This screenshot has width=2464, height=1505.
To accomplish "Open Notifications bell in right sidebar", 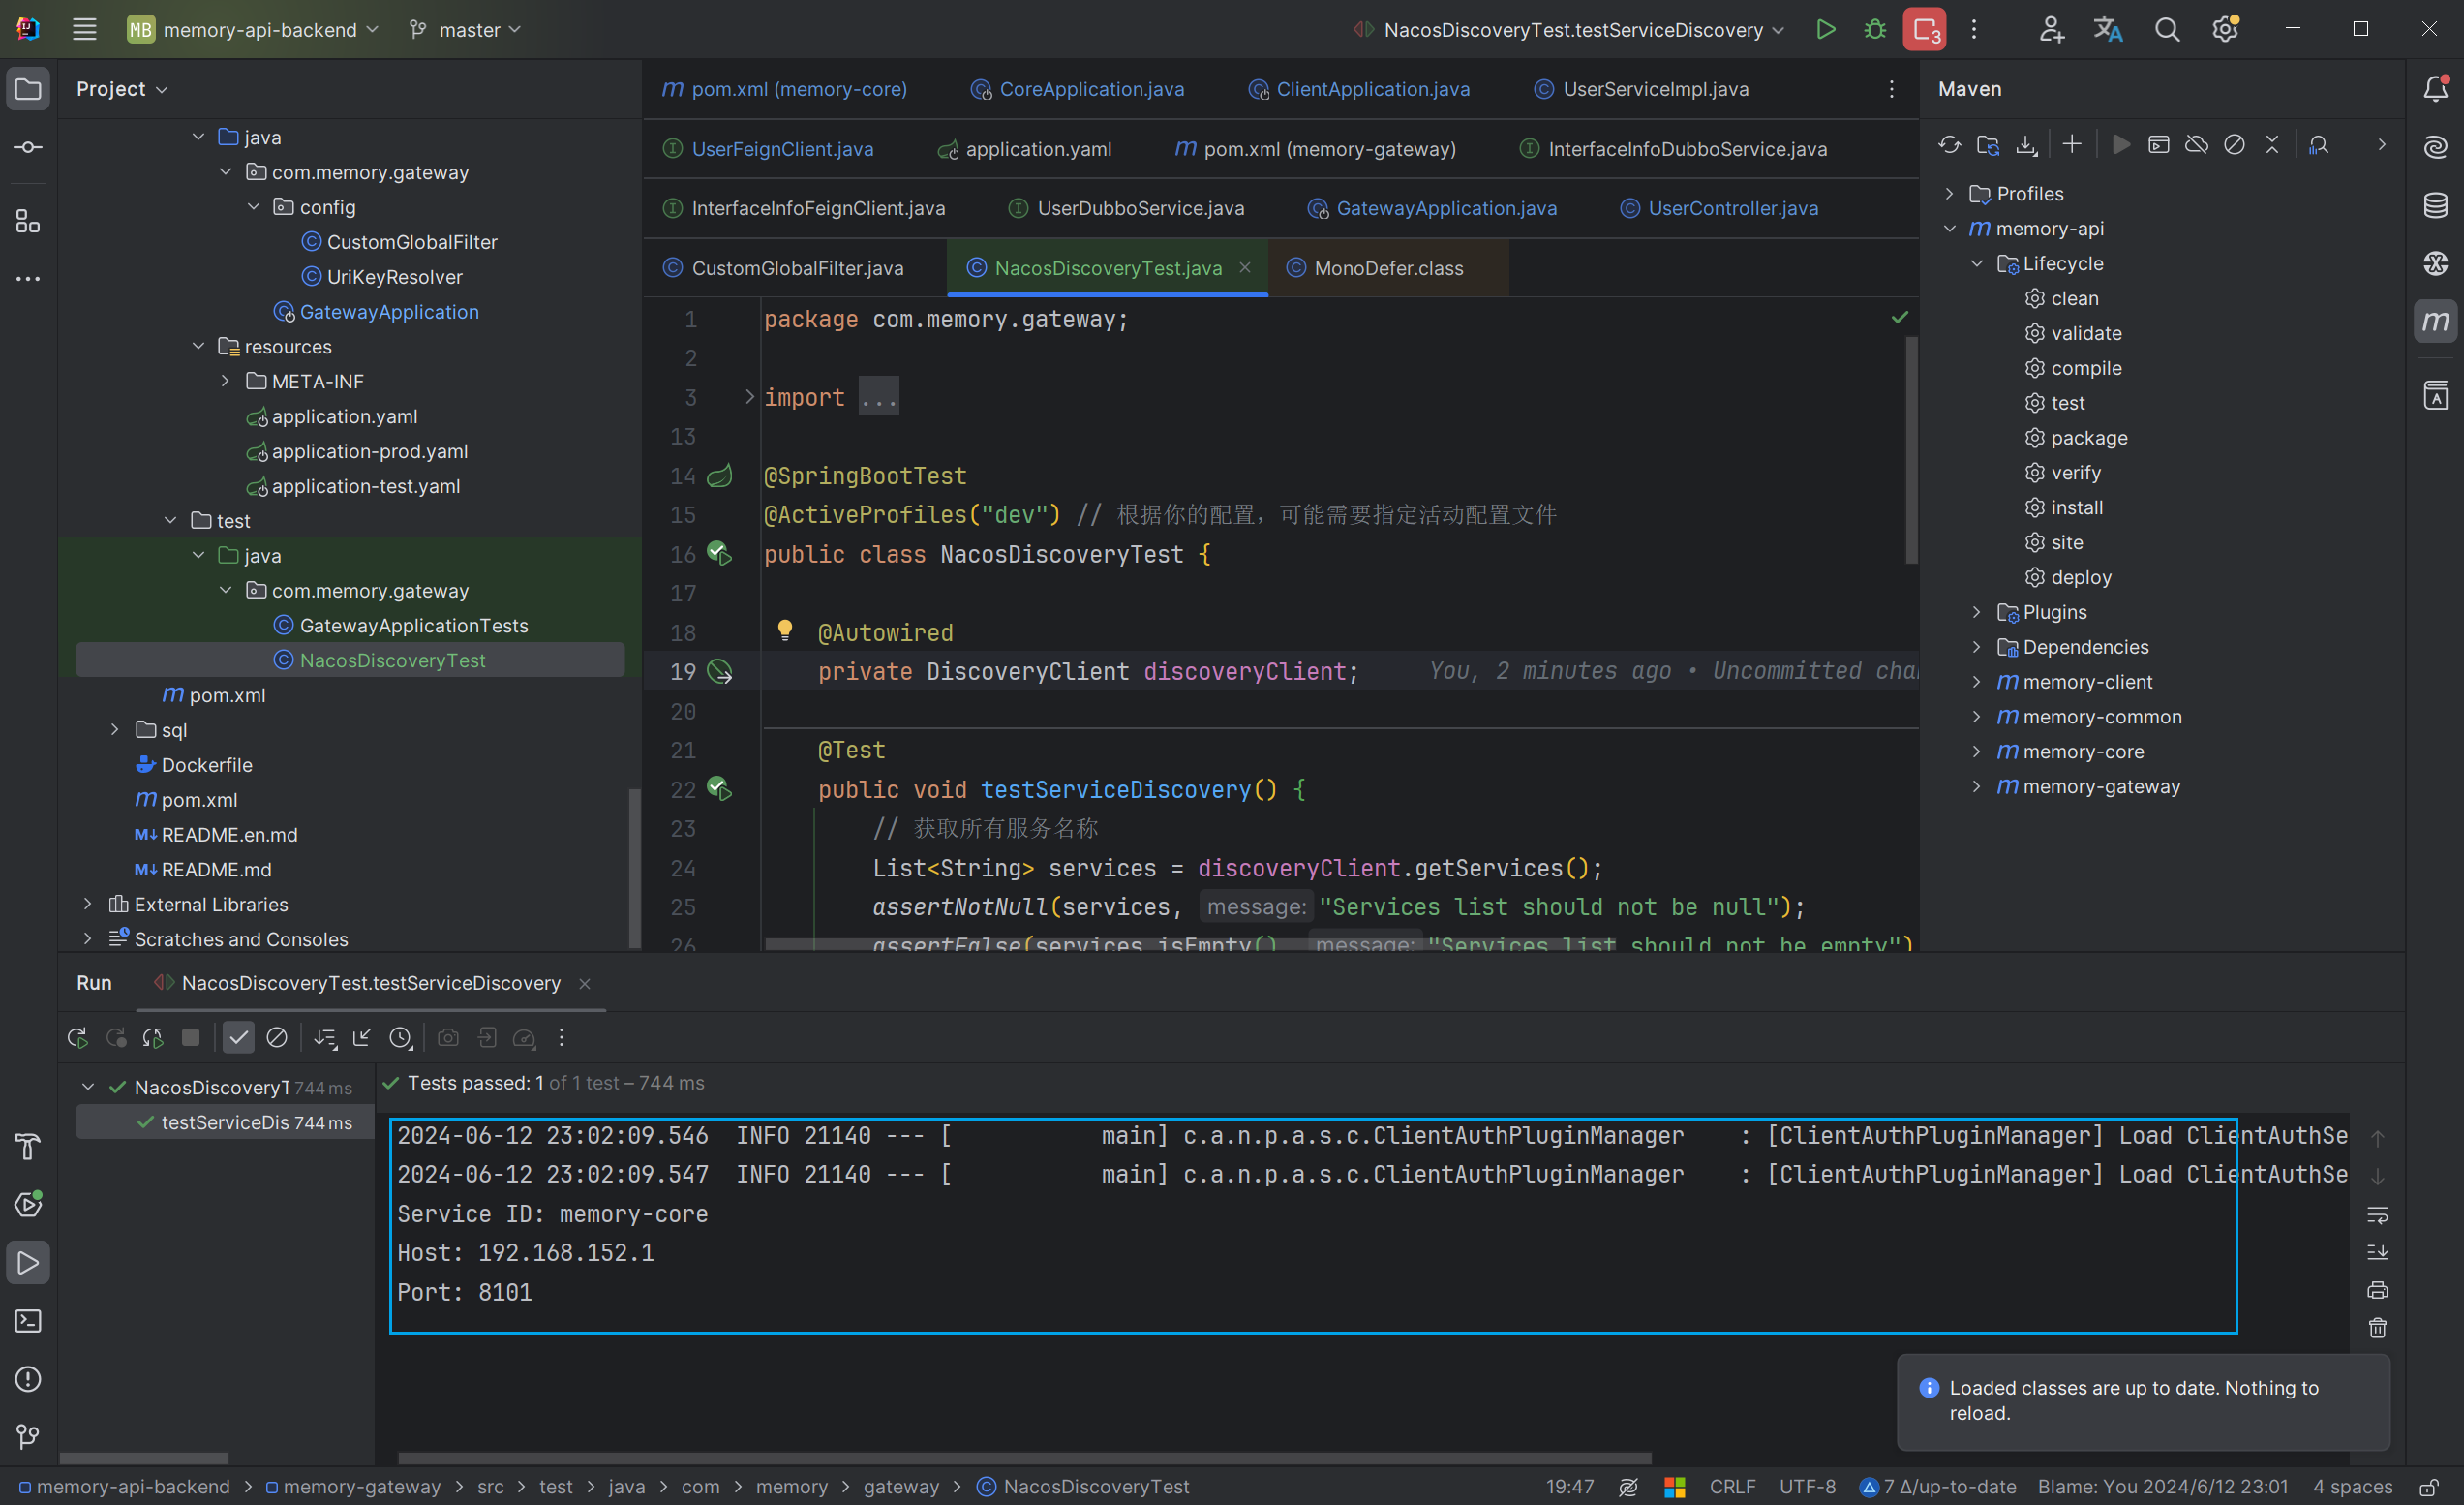I will click(x=2435, y=88).
